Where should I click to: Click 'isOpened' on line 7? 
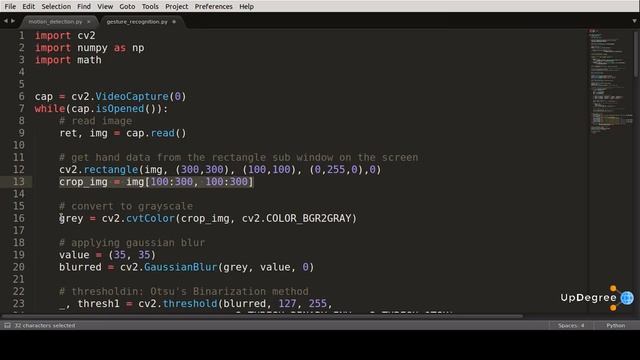[120, 109]
